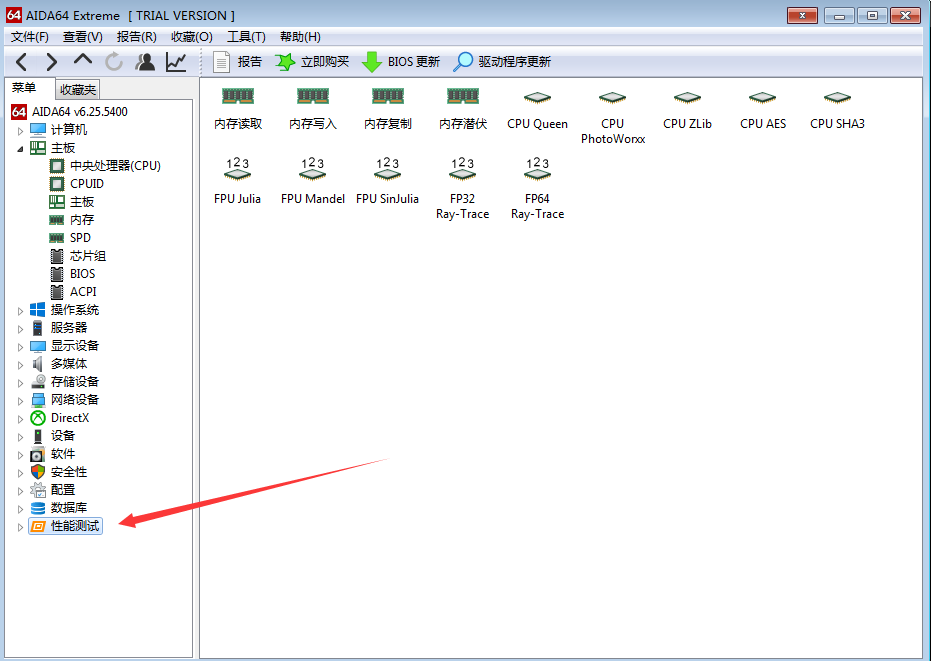Expand the 性能测试 tree node

pyautogui.click(x=20, y=527)
